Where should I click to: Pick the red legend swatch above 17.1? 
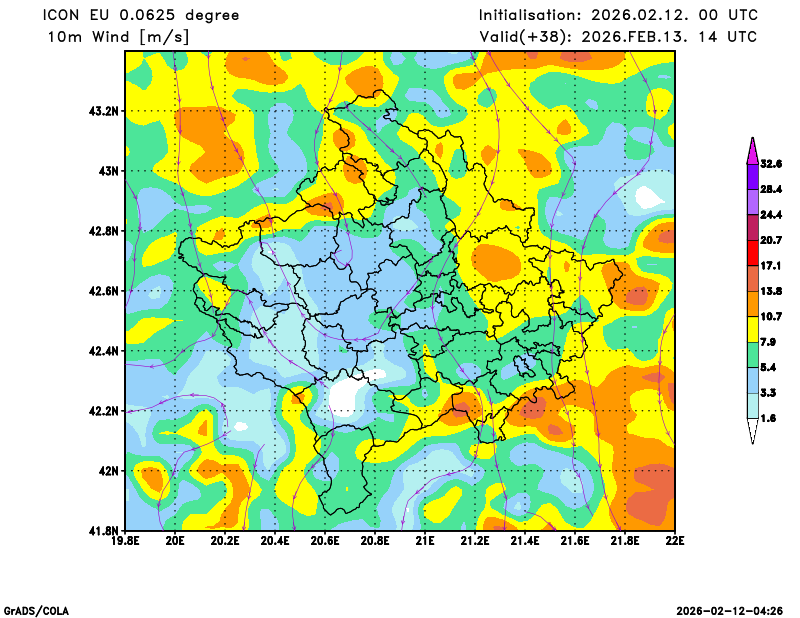click(752, 253)
